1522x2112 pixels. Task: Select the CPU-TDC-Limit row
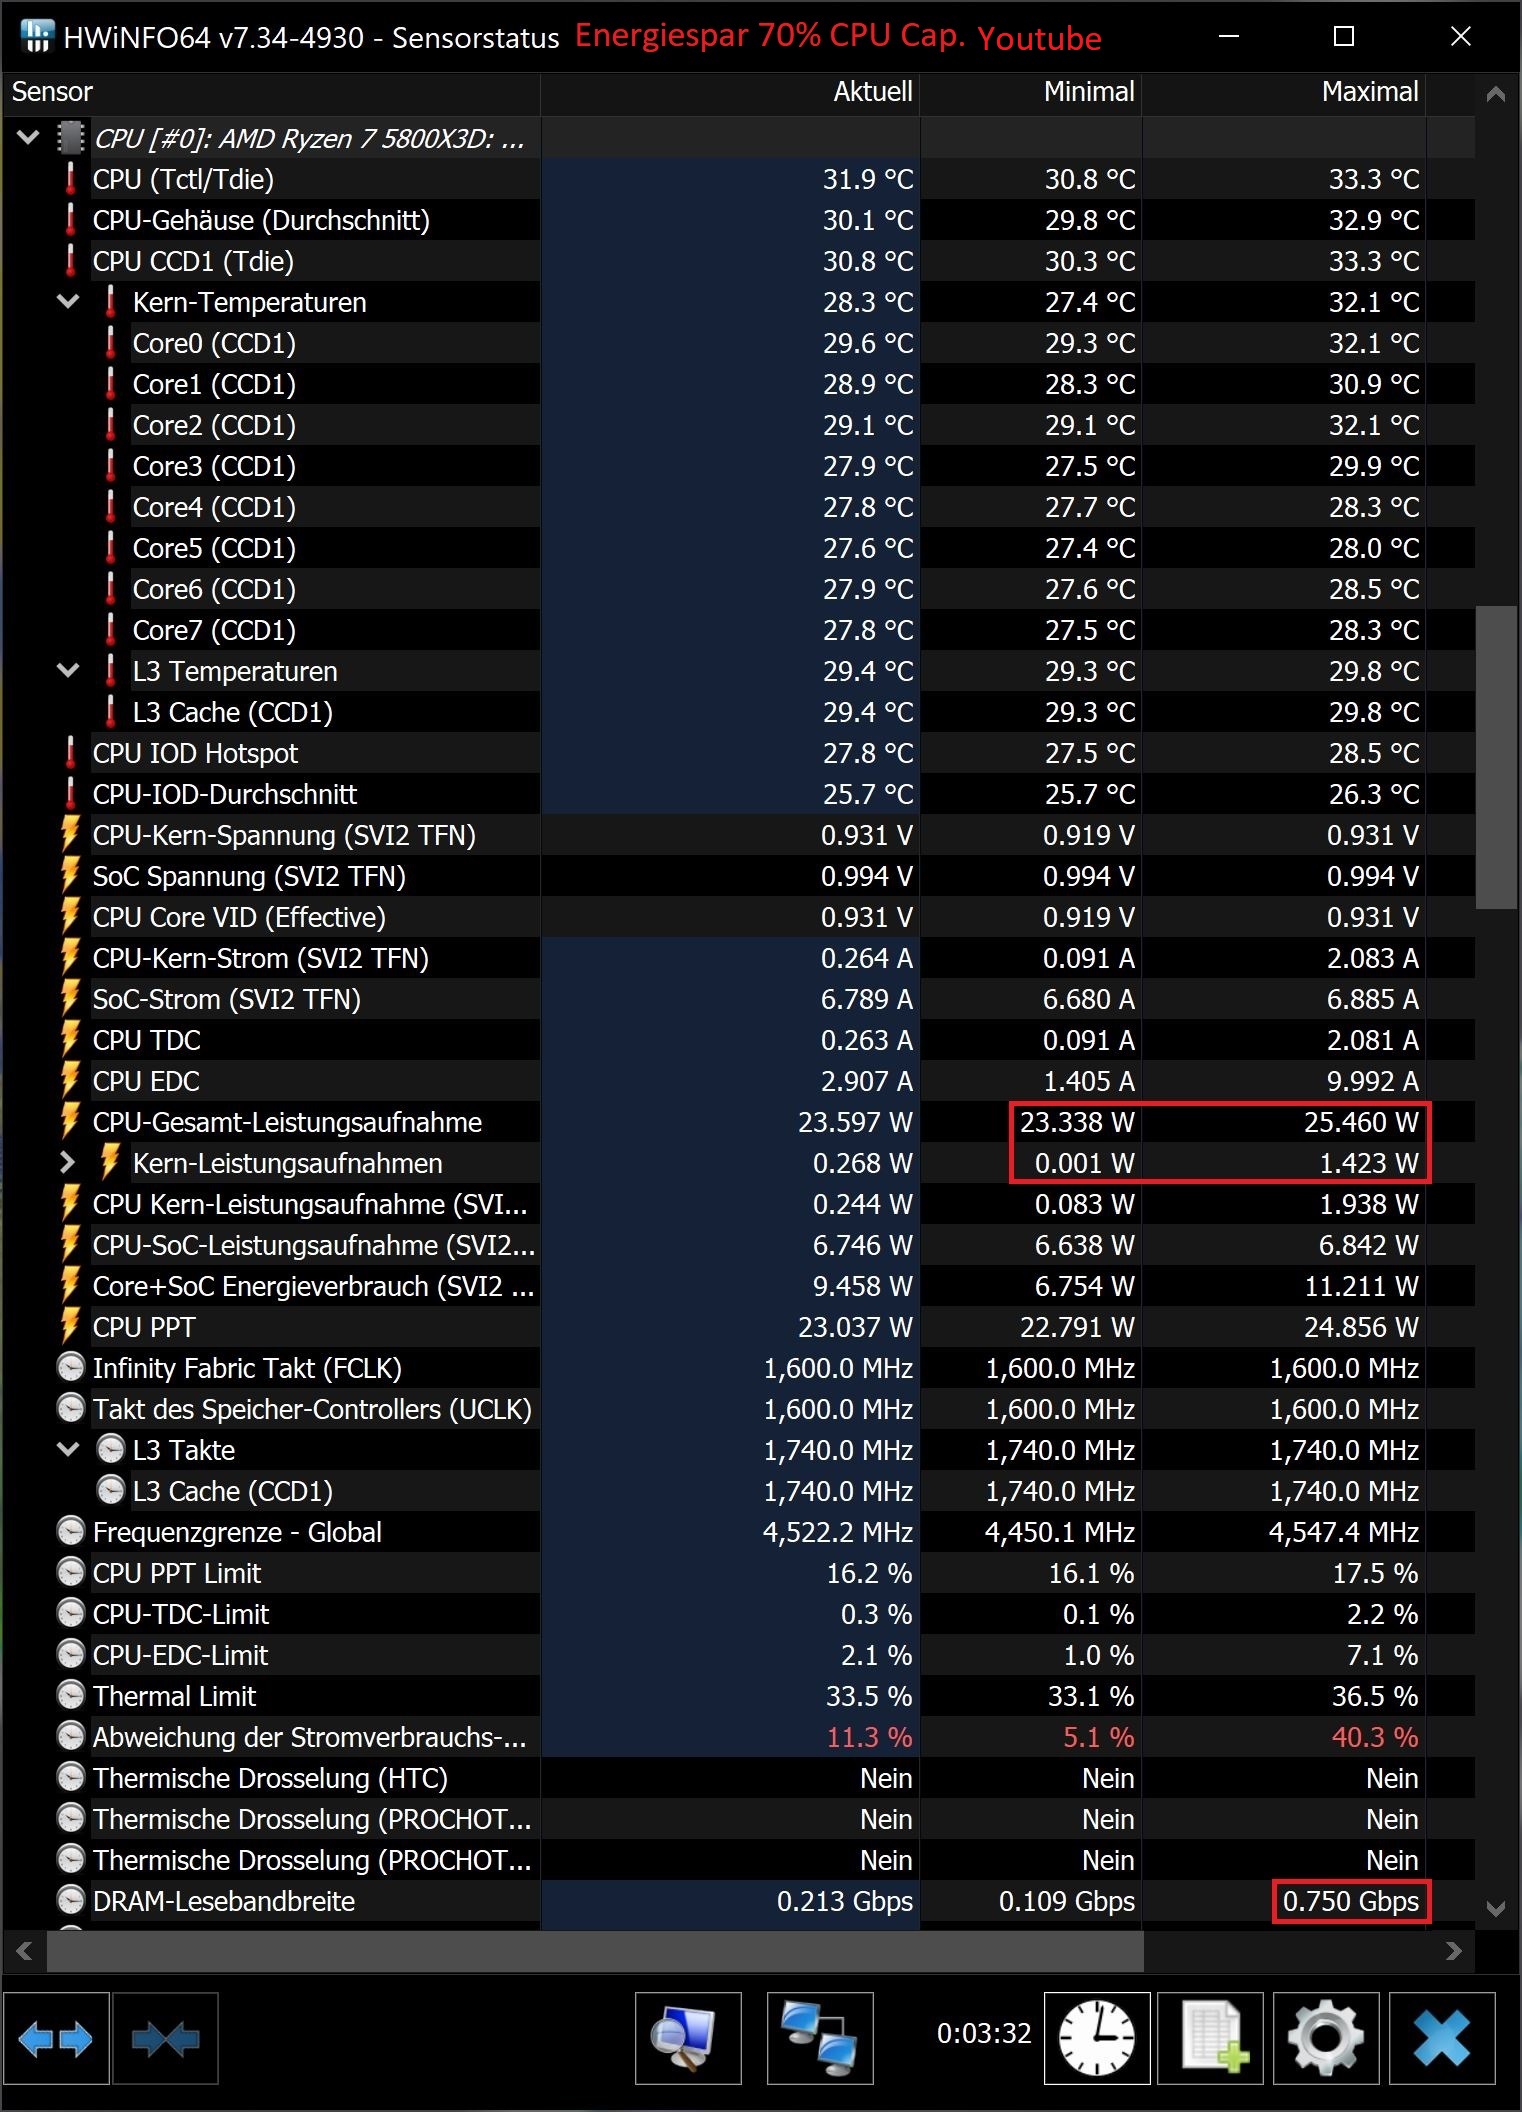[x=739, y=1614]
